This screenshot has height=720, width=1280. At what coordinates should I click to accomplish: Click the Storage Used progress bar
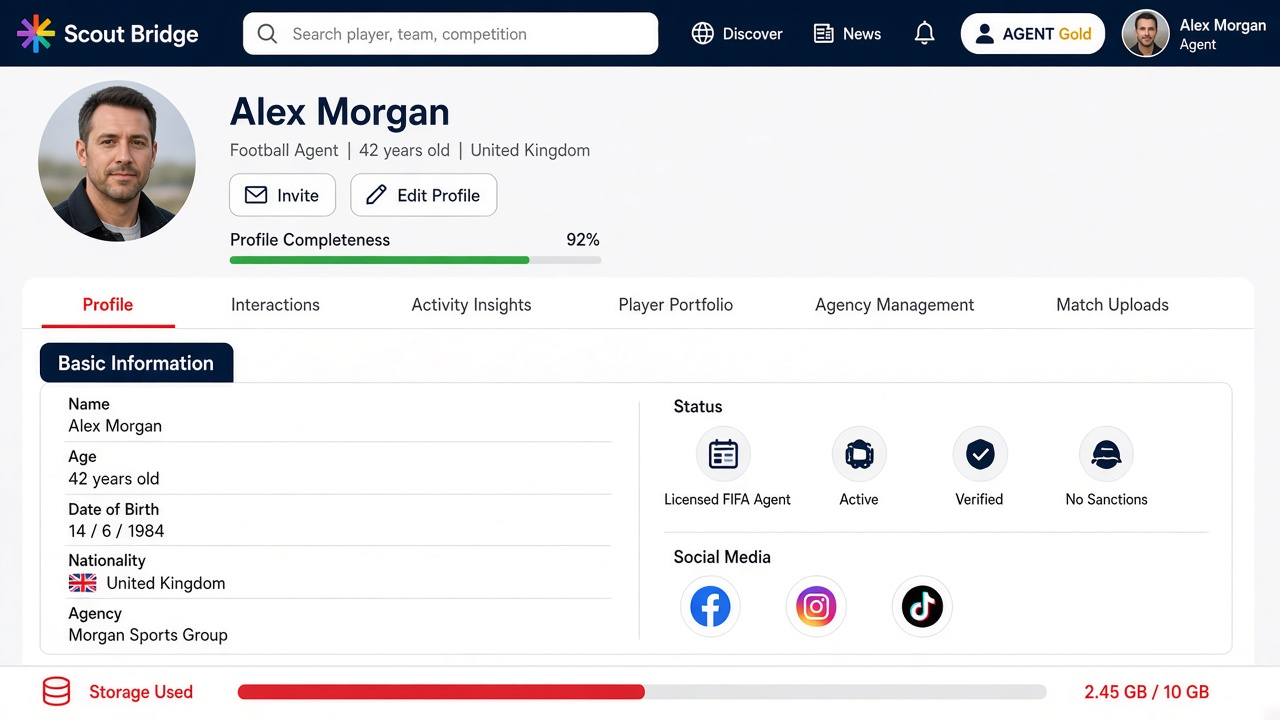[642, 692]
